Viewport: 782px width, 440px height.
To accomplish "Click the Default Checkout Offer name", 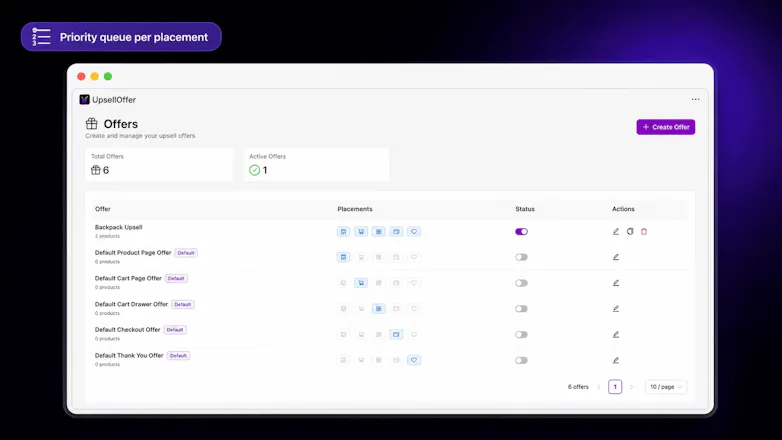I will click(127, 329).
